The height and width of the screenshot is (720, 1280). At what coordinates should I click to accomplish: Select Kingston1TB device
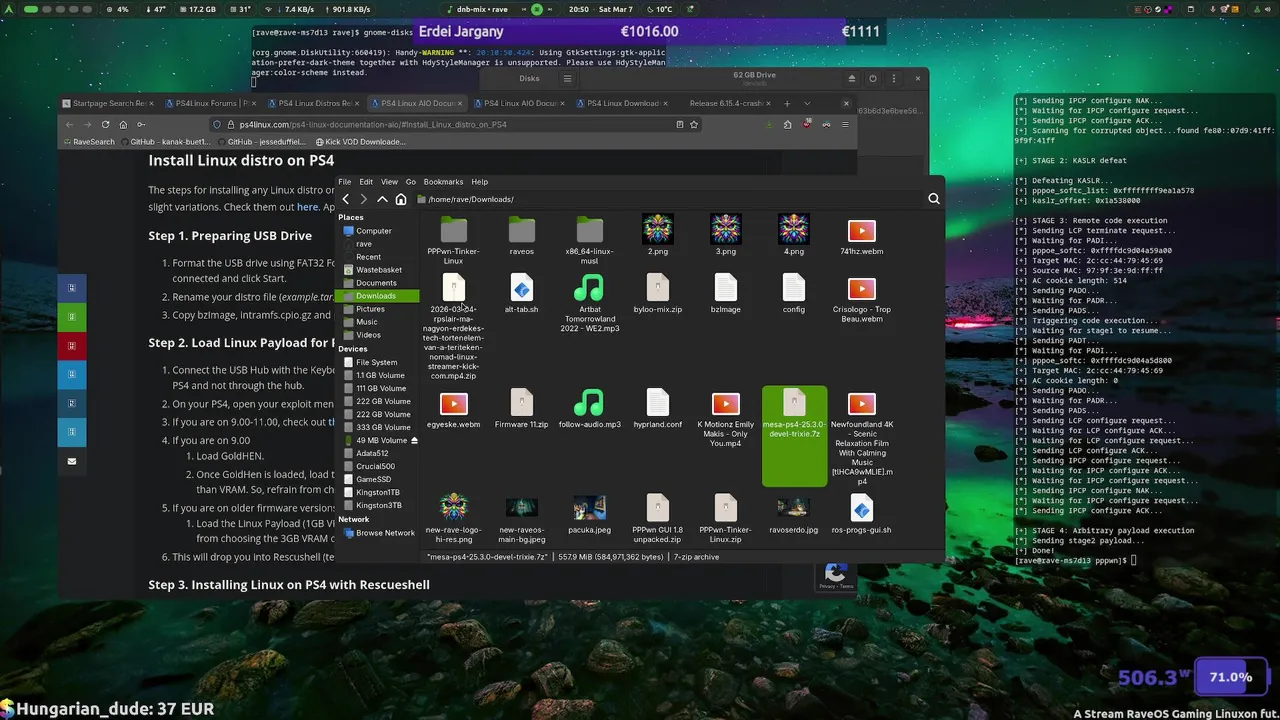coord(378,492)
